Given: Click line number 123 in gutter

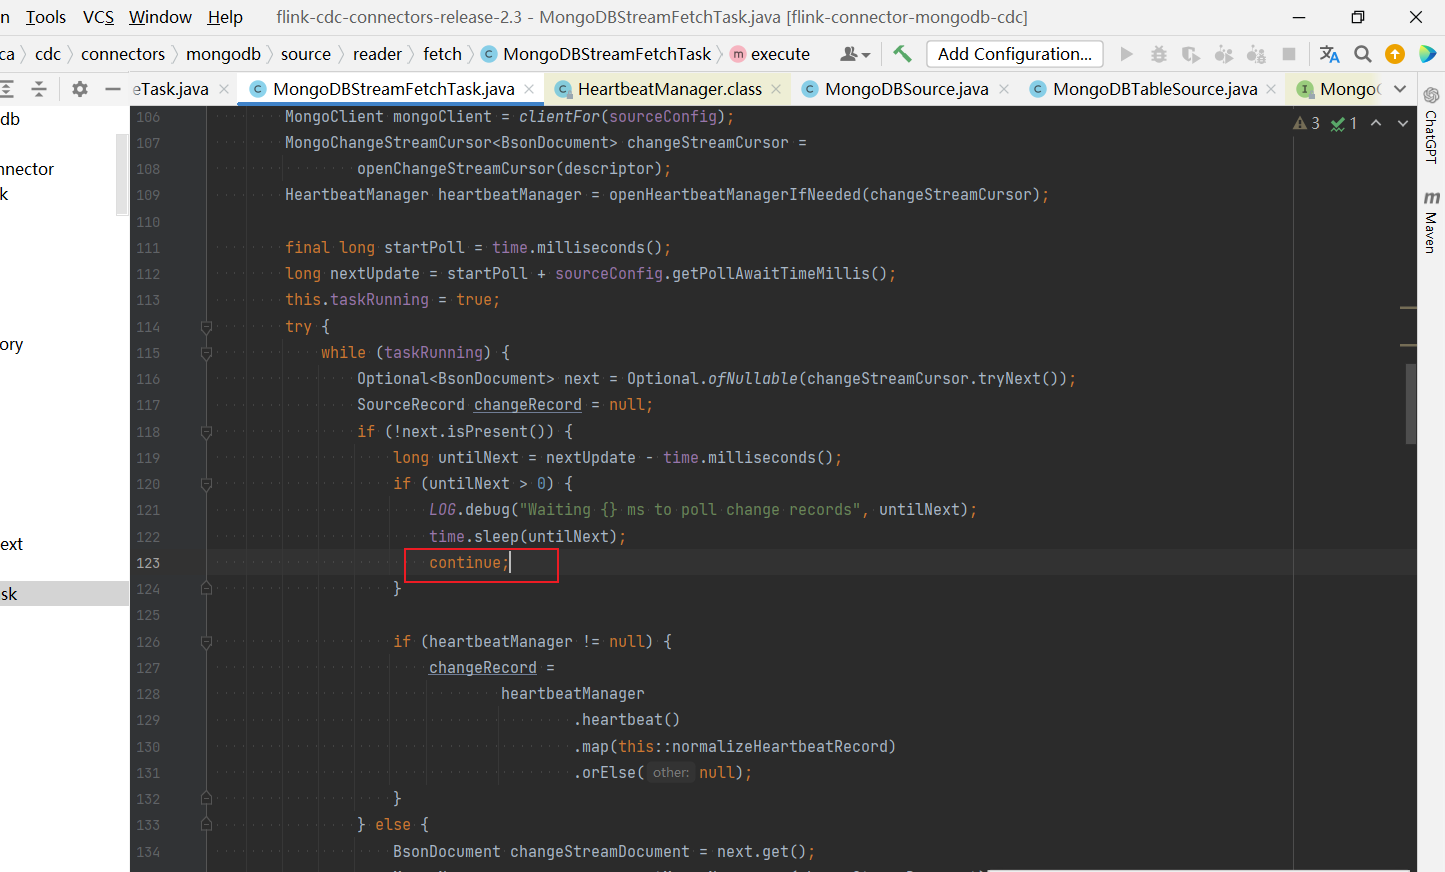Looking at the screenshot, I should click(x=148, y=563).
